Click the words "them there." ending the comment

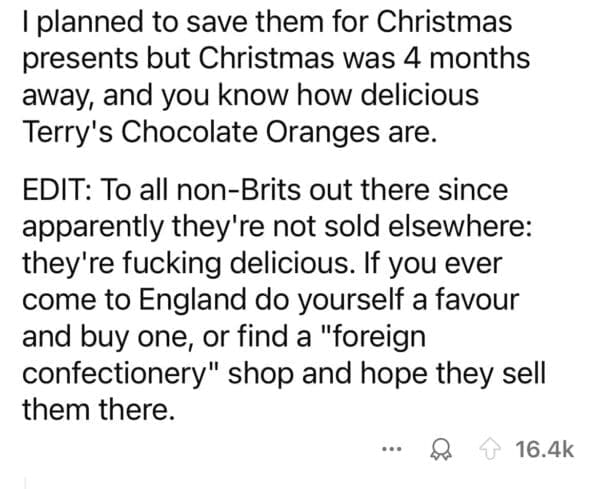click(x=97, y=410)
